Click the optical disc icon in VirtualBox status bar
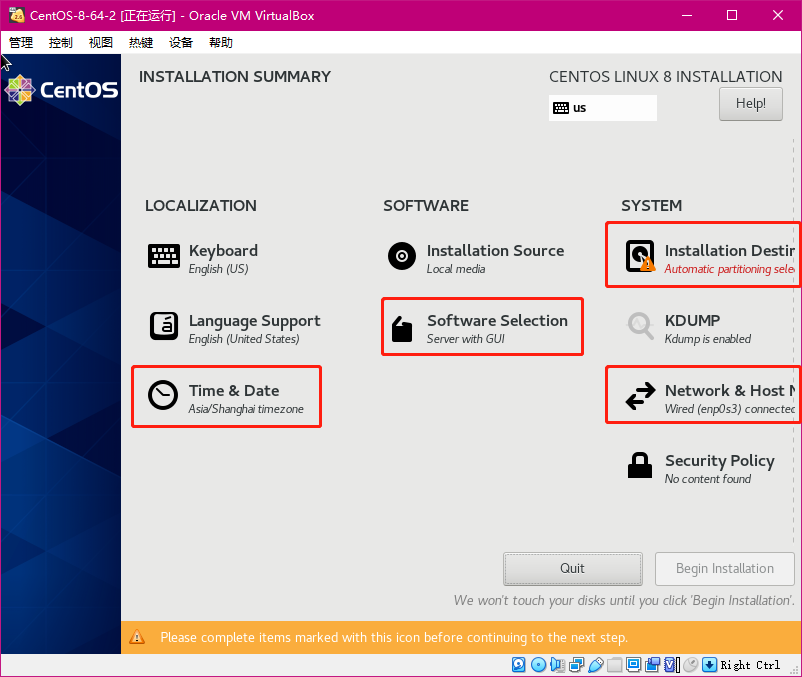This screenshot has height=677, width=802. tap(538, 665)
